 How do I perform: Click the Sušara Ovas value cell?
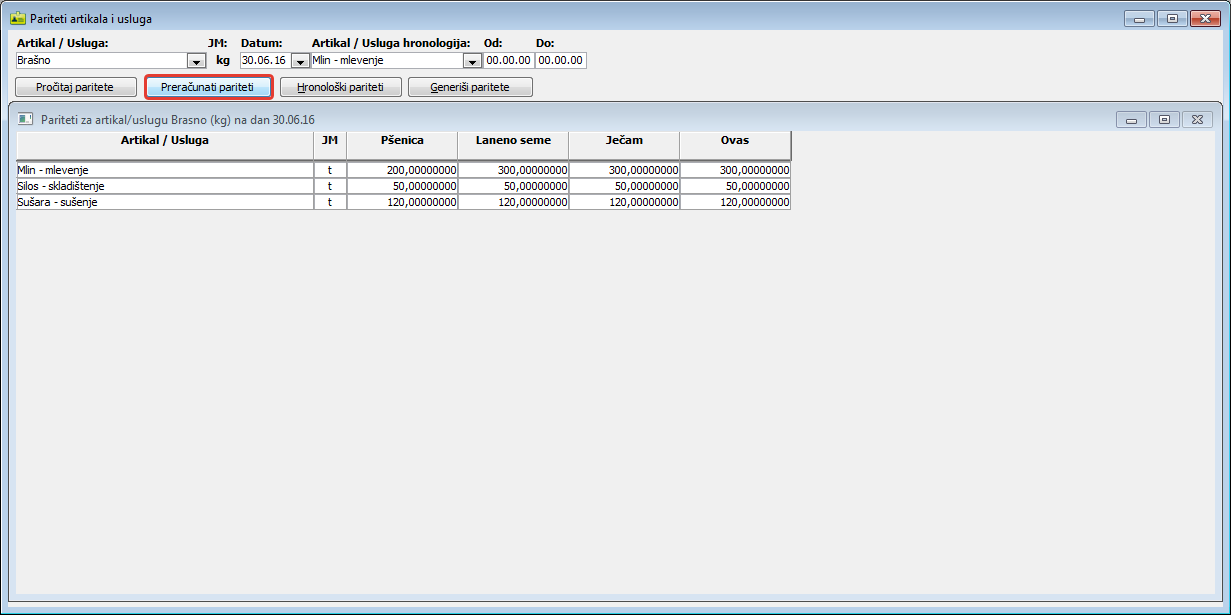click(735, 202)
